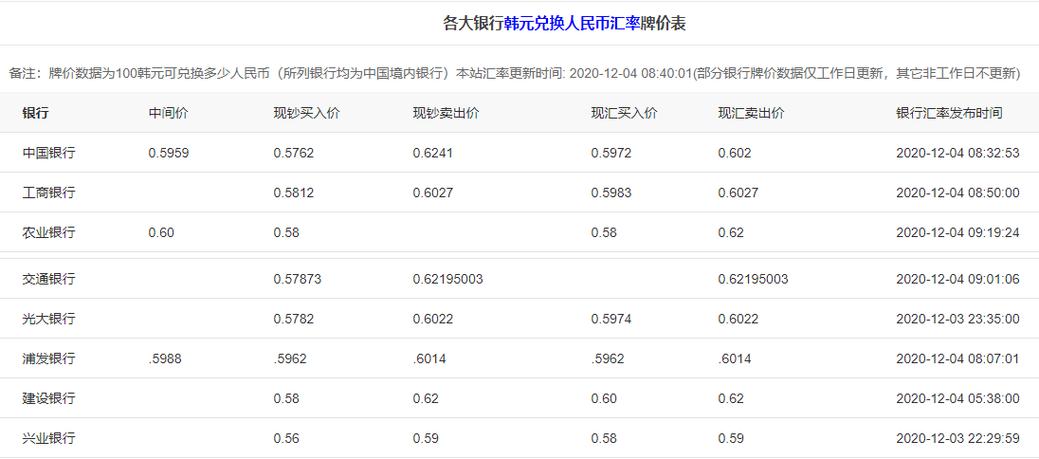Click timestamp 2020-12-04 08:50:00
Screen dimensions: 1039x459
pyautogui.click(x=957, y=193)
